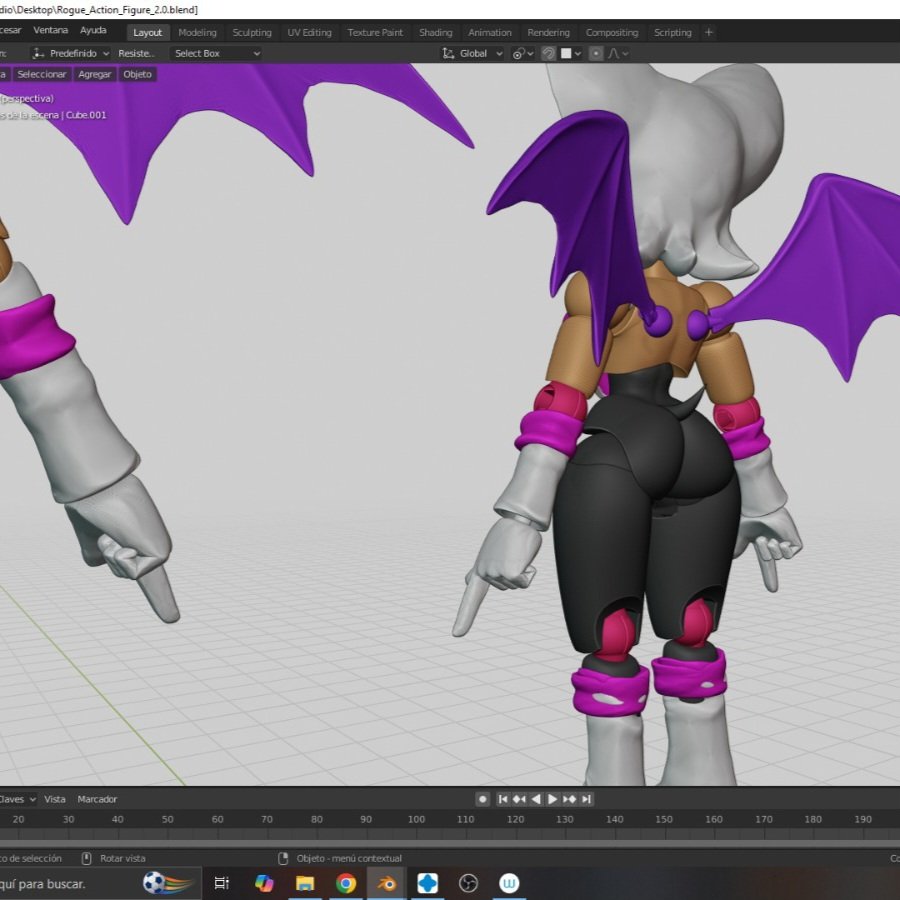Open the Animation workspace tab
Image resolution: width=900 pixels, height=900 pixels.
coord(490,33)
